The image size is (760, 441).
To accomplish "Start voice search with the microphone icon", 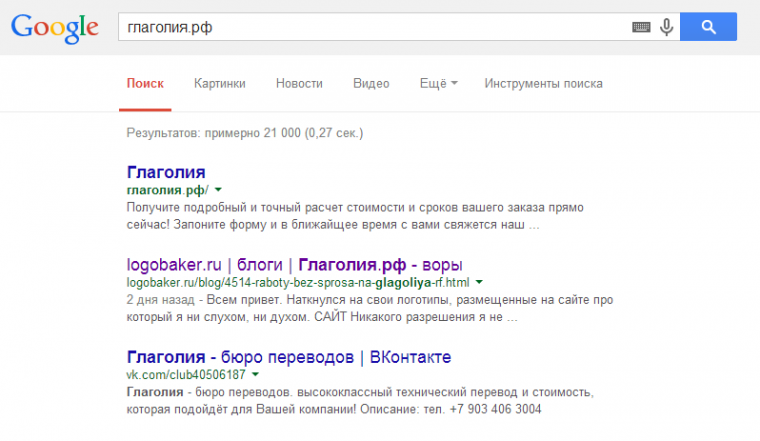I will 666,28.
